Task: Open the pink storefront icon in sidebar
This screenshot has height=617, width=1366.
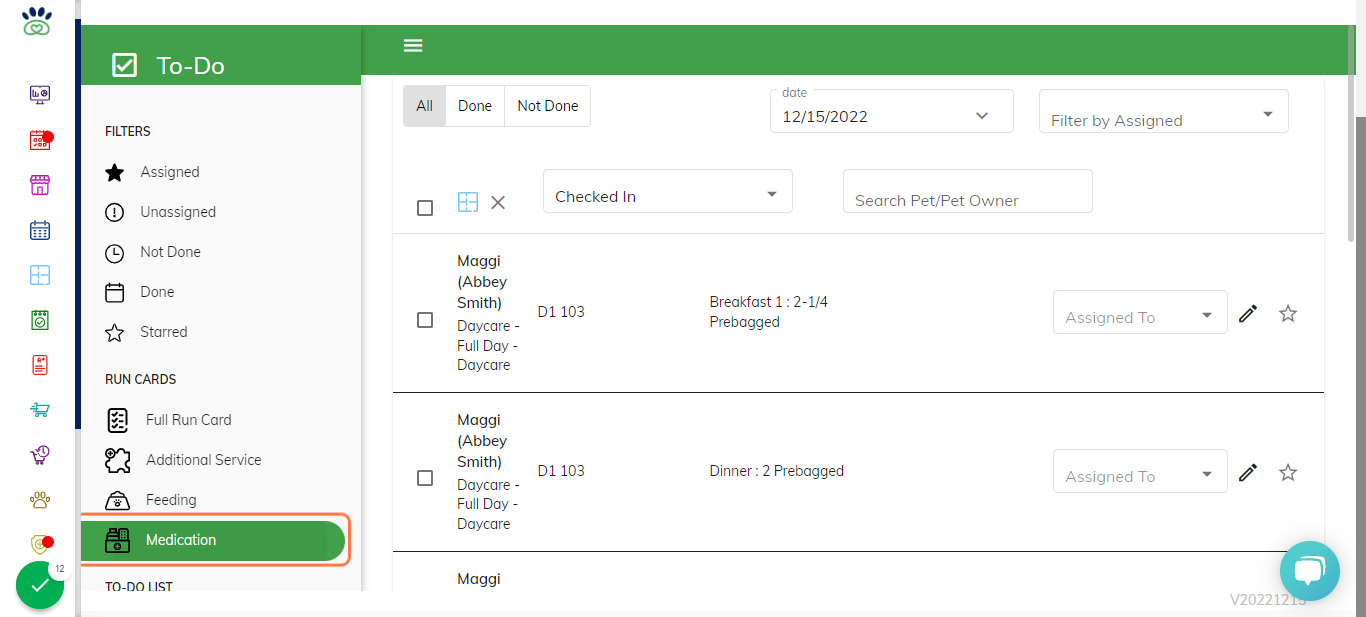Action: 39,185
